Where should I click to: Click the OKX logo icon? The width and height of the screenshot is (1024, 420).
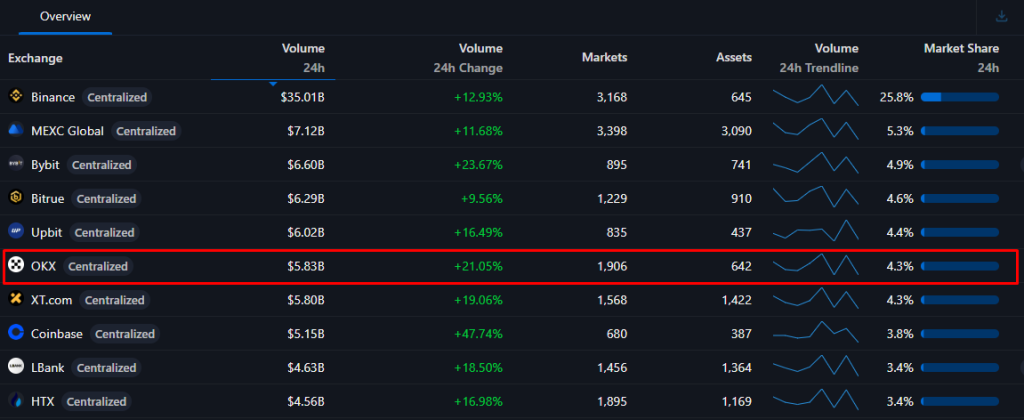click(x=16, y=266)
